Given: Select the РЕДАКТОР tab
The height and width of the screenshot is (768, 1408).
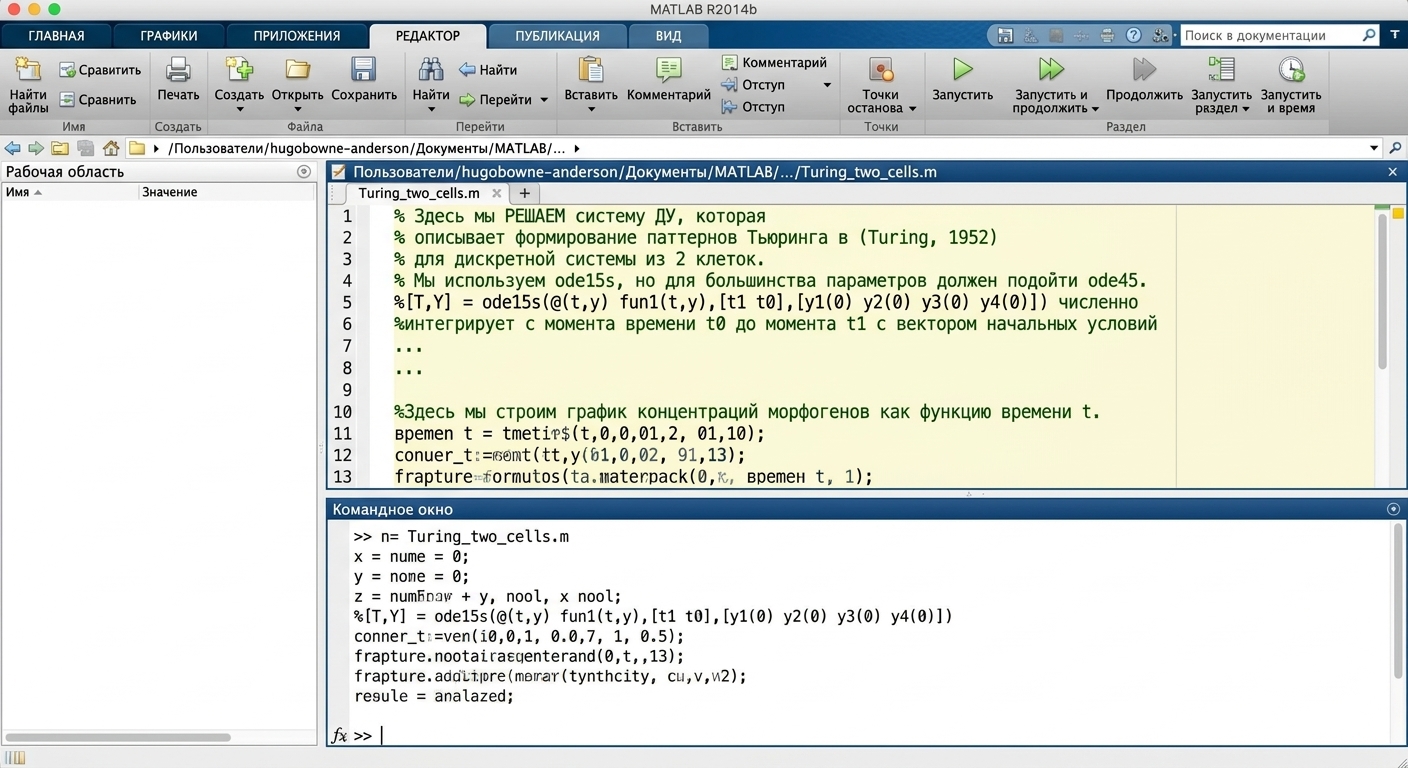Looking at the screenshot, I should [x=428, y=36].
